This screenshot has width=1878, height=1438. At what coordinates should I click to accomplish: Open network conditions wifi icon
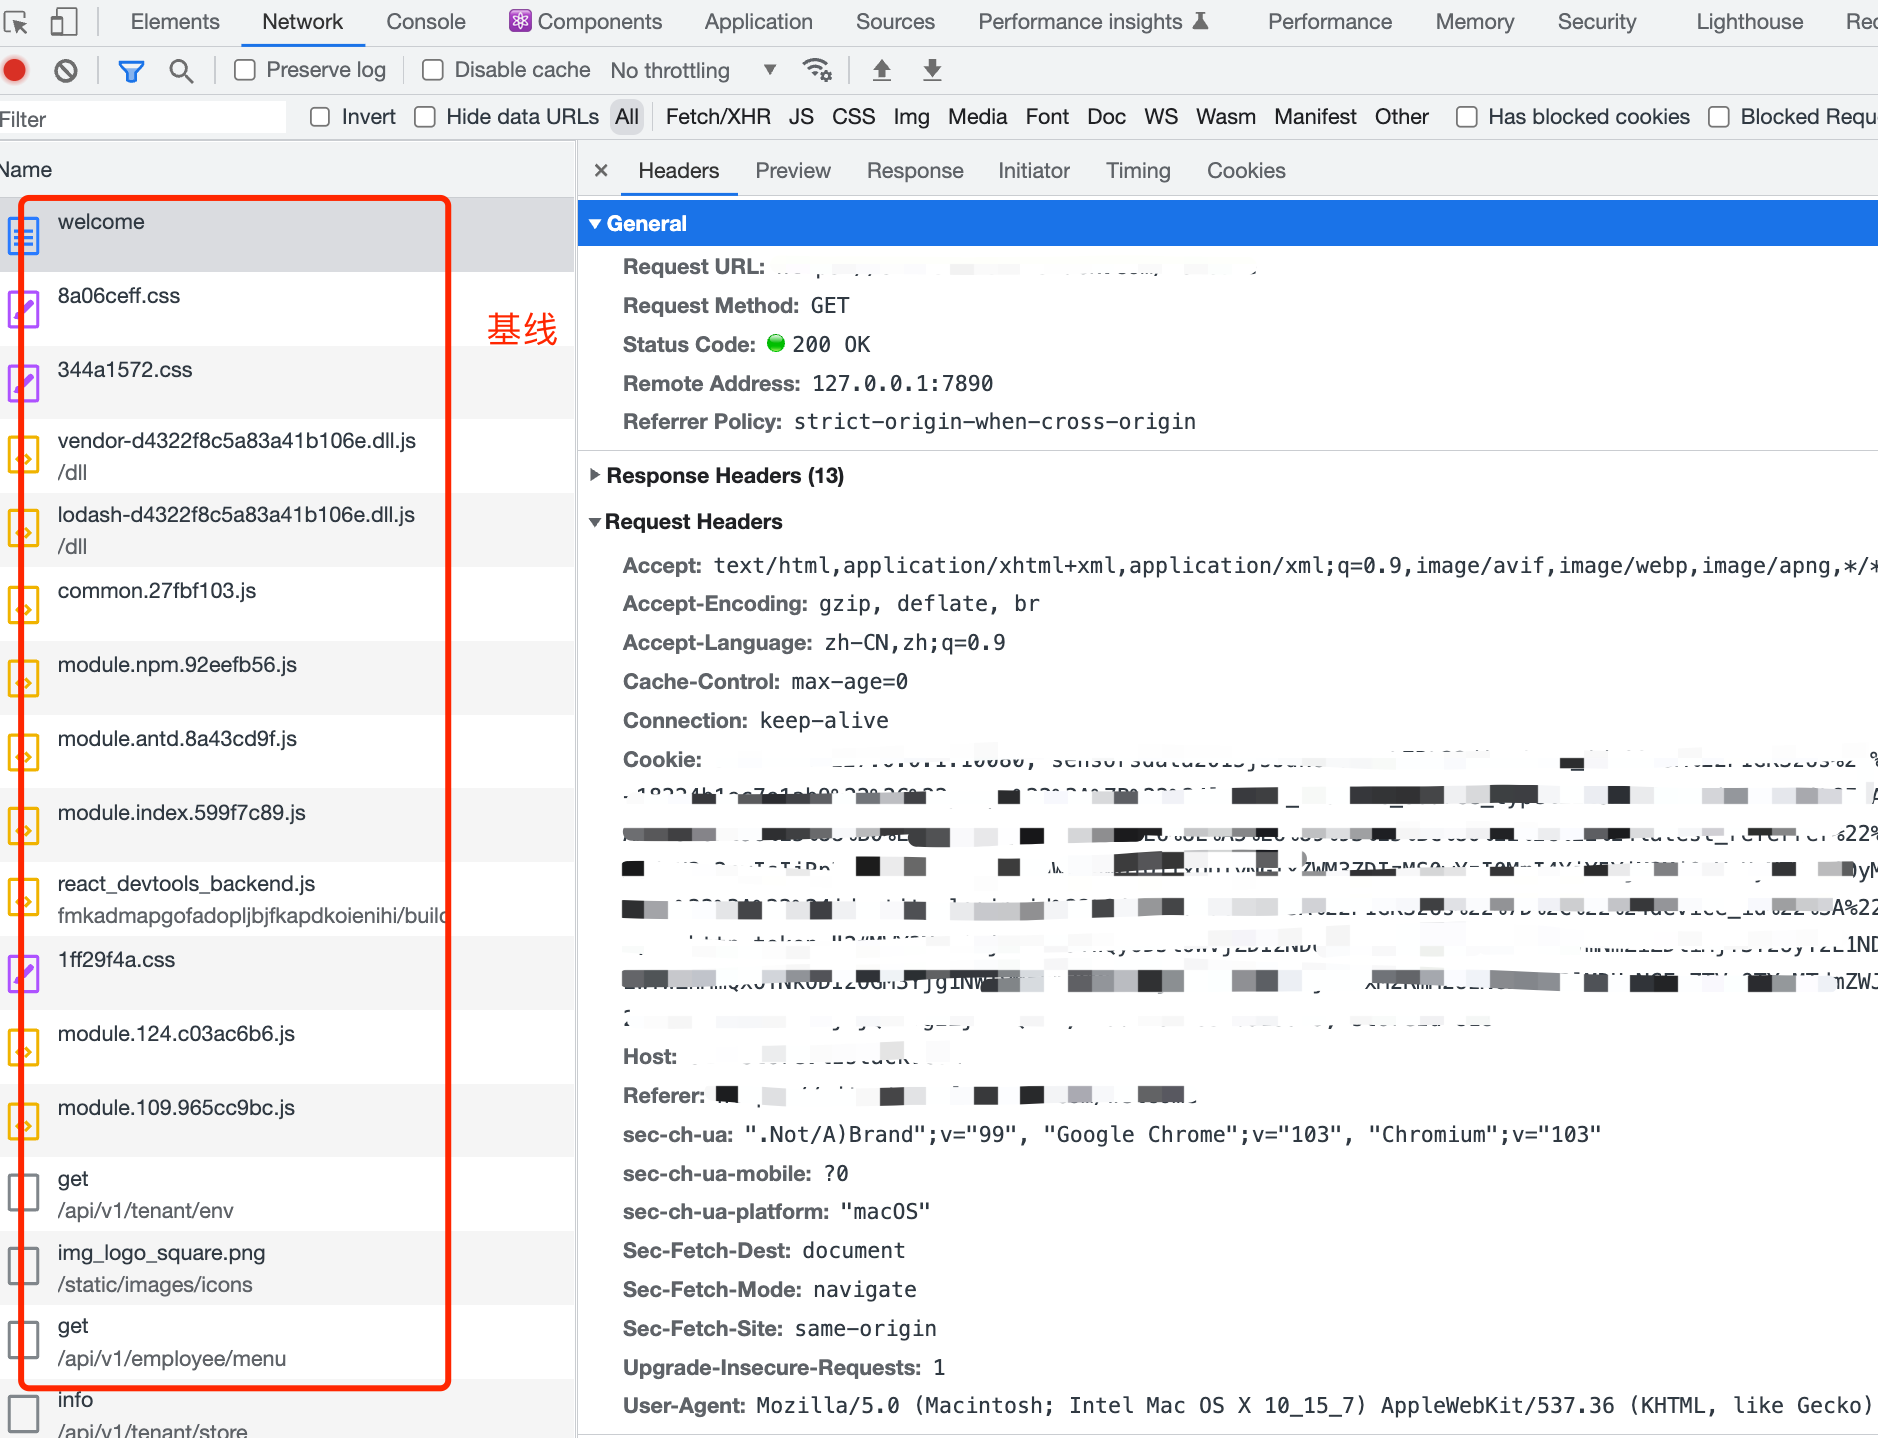click(x=817, y=70)
